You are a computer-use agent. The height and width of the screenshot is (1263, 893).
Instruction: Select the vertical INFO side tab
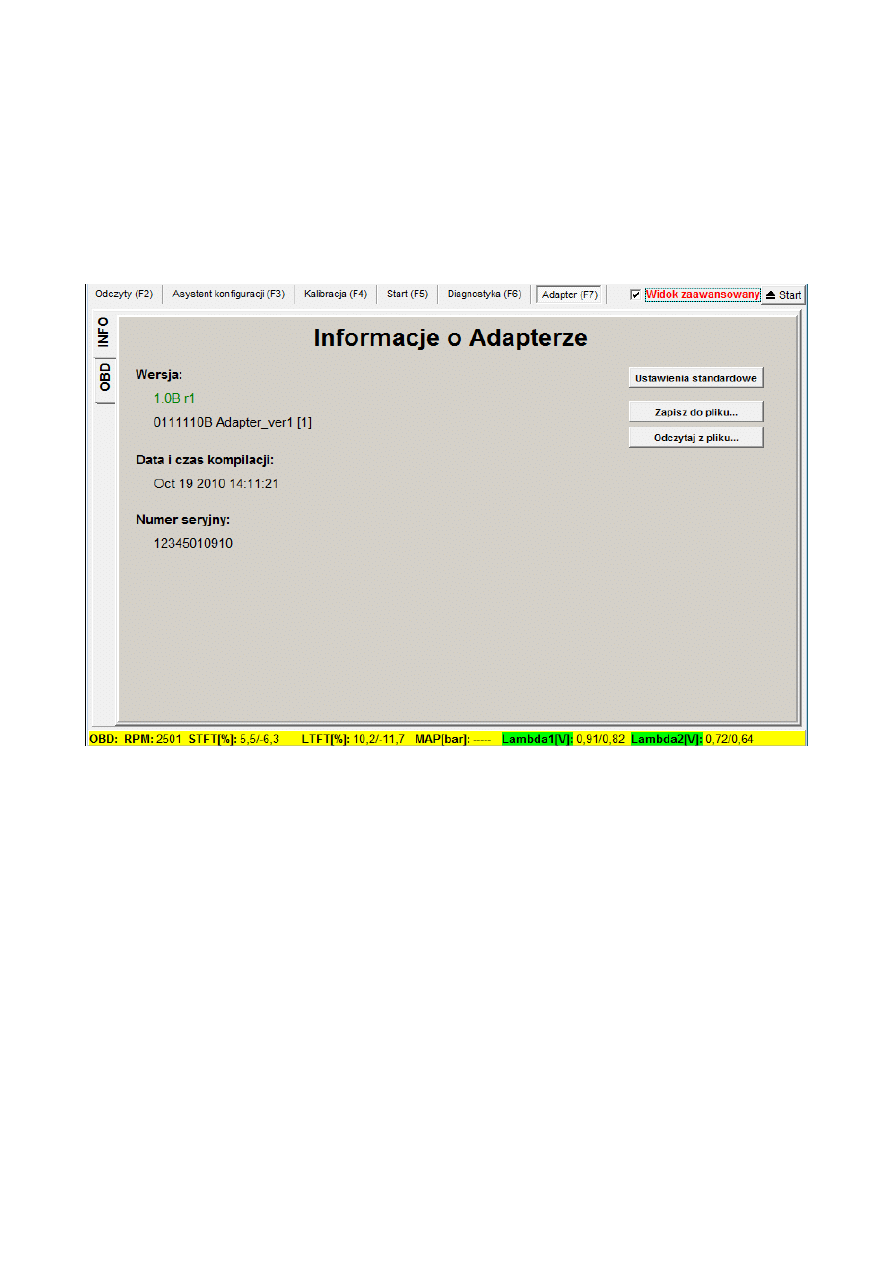[103, 333]
